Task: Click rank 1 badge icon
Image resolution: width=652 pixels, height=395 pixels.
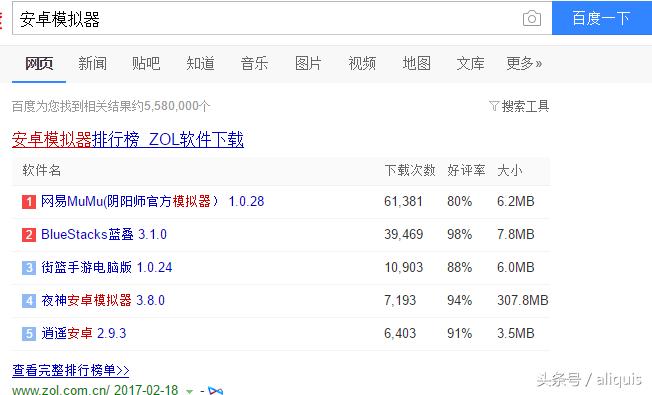Action: [x=29, y=202]
